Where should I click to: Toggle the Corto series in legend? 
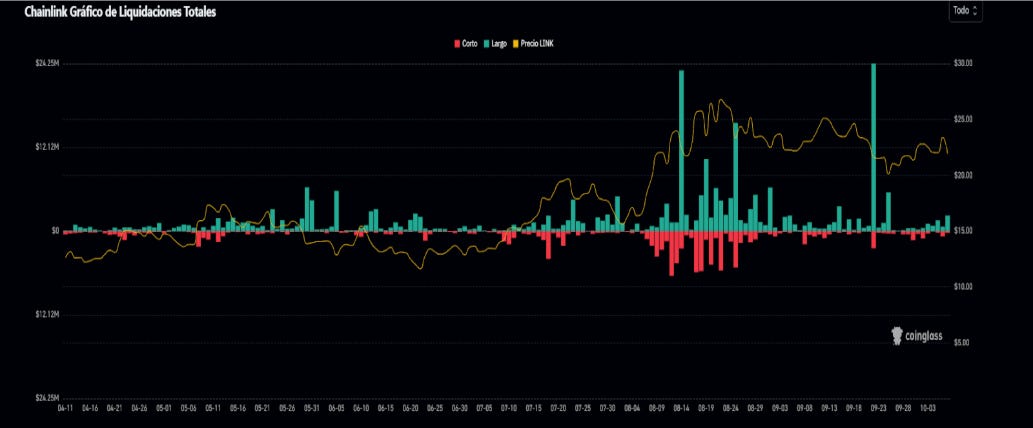coord(466,43)
